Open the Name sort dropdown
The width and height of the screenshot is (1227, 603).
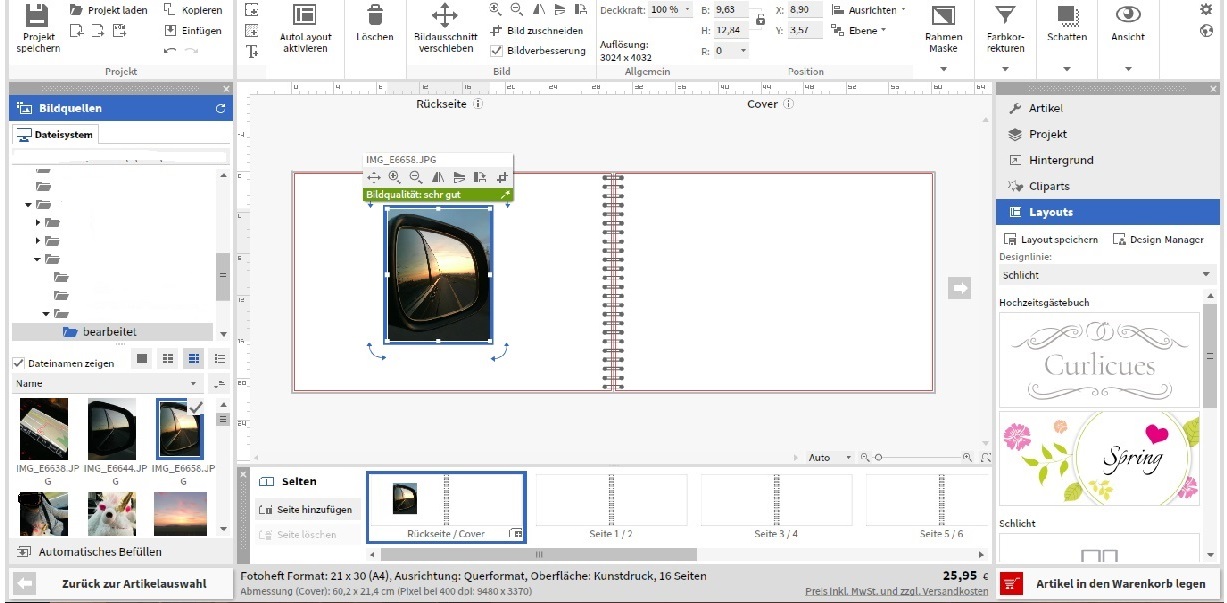pos(107,384)
